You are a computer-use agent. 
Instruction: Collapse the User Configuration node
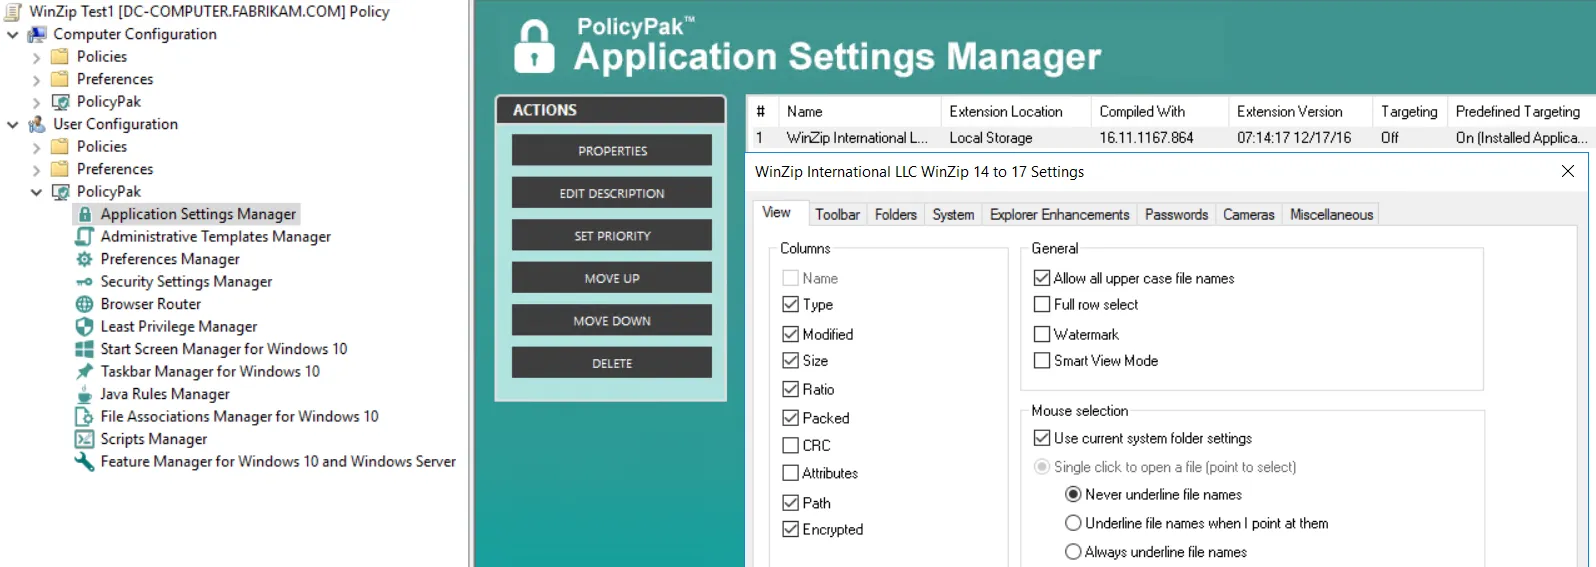(x=13, y=125)
